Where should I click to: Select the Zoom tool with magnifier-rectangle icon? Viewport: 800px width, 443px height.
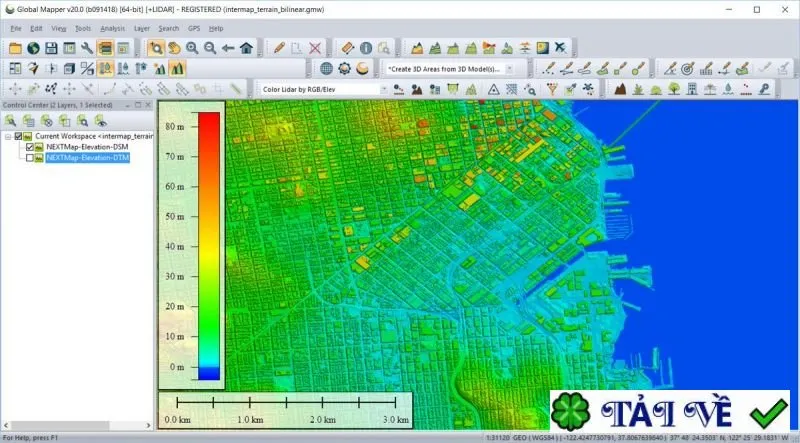coord(156,48)
